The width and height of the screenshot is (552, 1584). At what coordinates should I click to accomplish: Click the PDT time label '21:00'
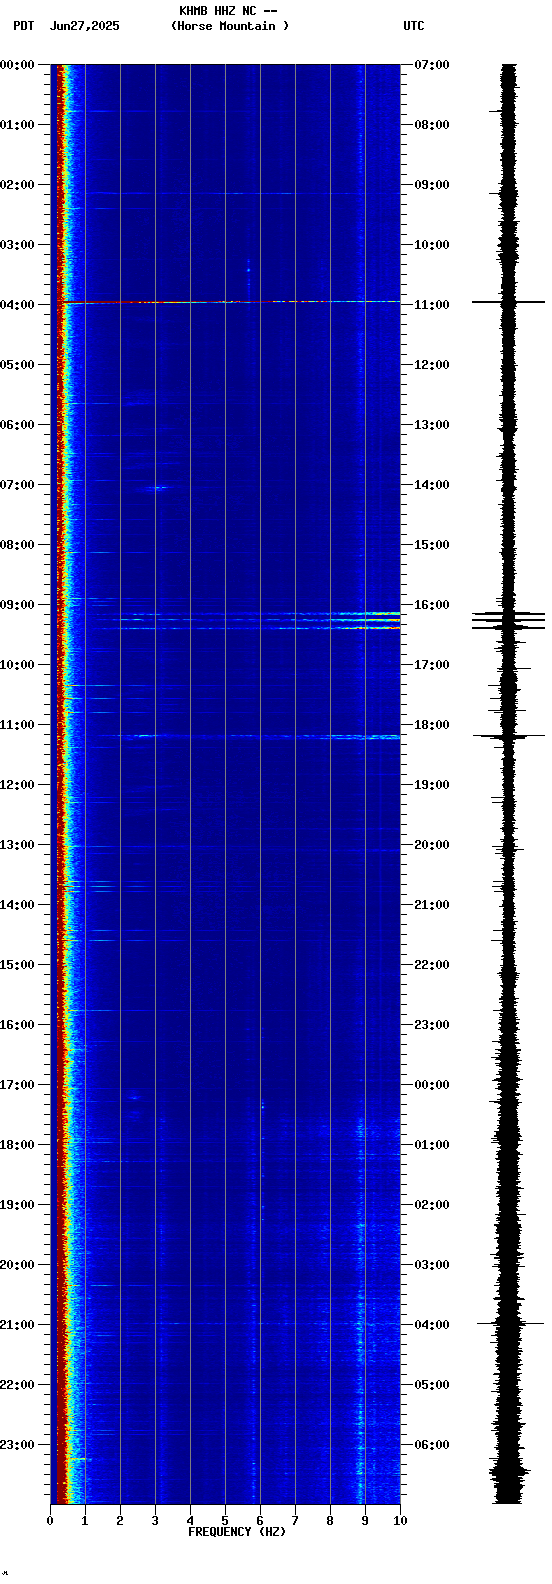pos(17,1325)
